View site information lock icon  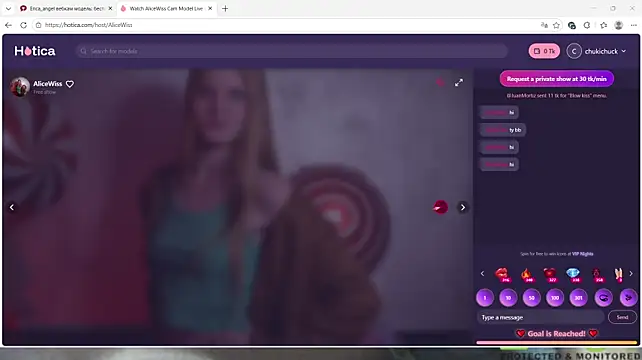[38, 25]
